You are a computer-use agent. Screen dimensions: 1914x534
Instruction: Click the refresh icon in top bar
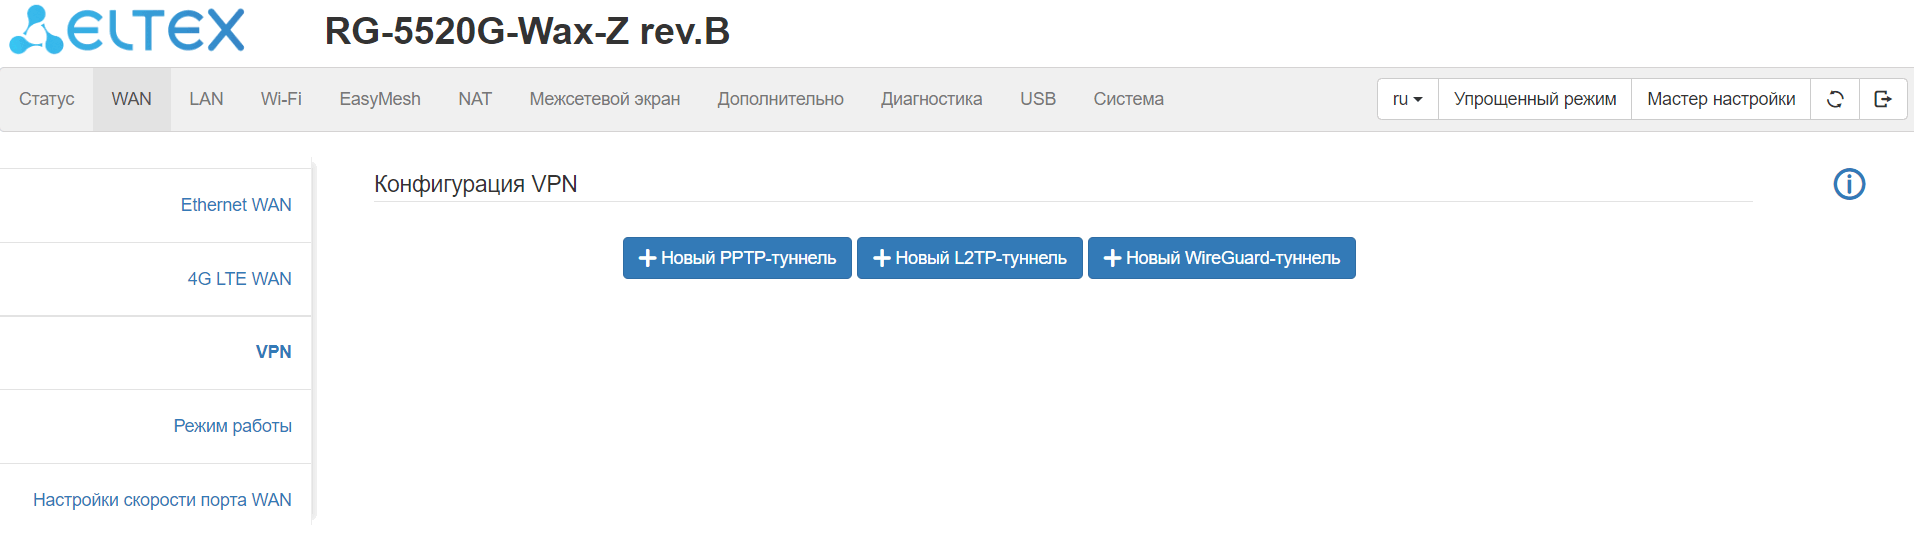click(x=1835, y=99)
